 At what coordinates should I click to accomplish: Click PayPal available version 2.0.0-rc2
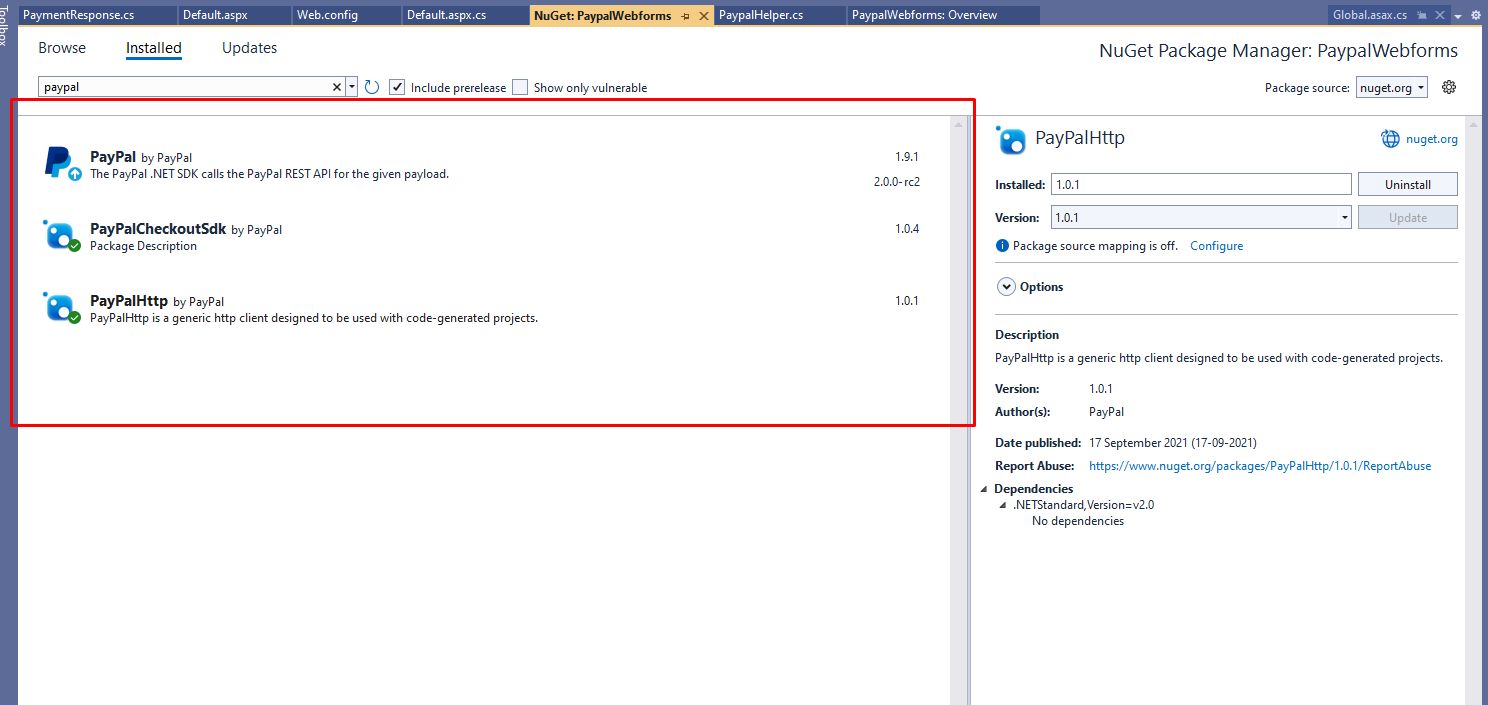(896, 182)
